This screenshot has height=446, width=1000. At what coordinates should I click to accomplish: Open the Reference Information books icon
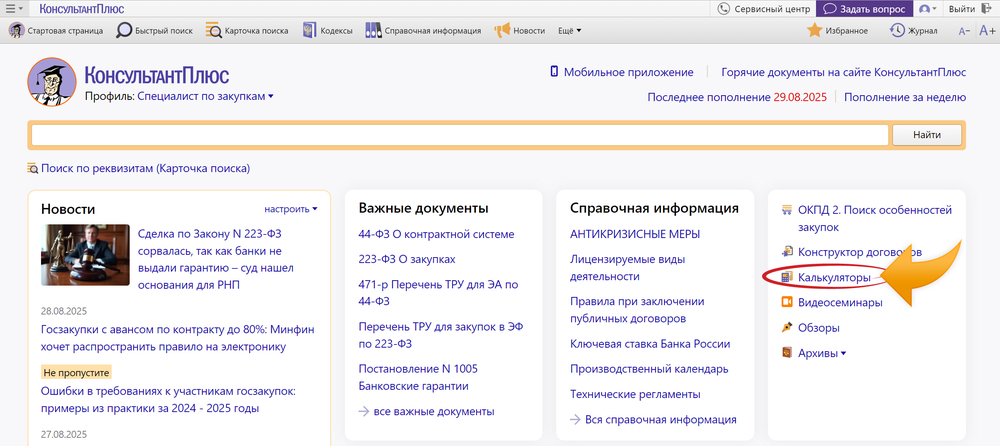coord(373,30)
